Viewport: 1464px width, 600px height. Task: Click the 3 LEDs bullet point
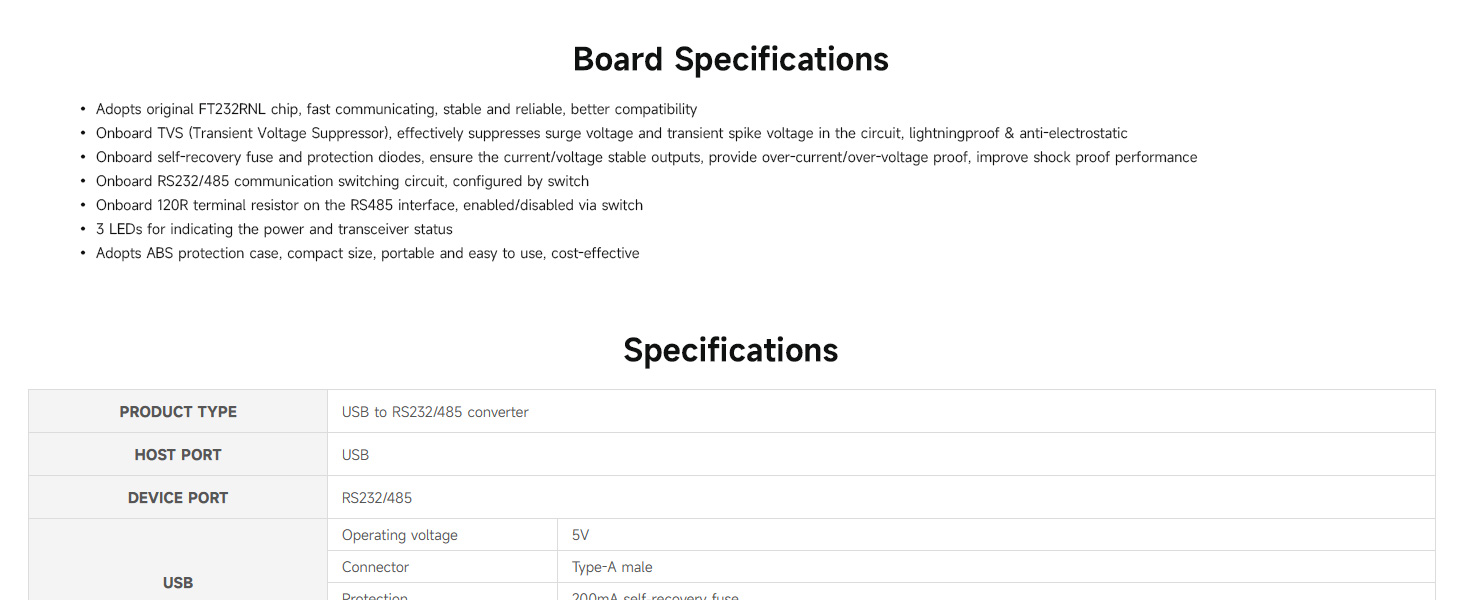pyautogui.click(x=274, y=229)
